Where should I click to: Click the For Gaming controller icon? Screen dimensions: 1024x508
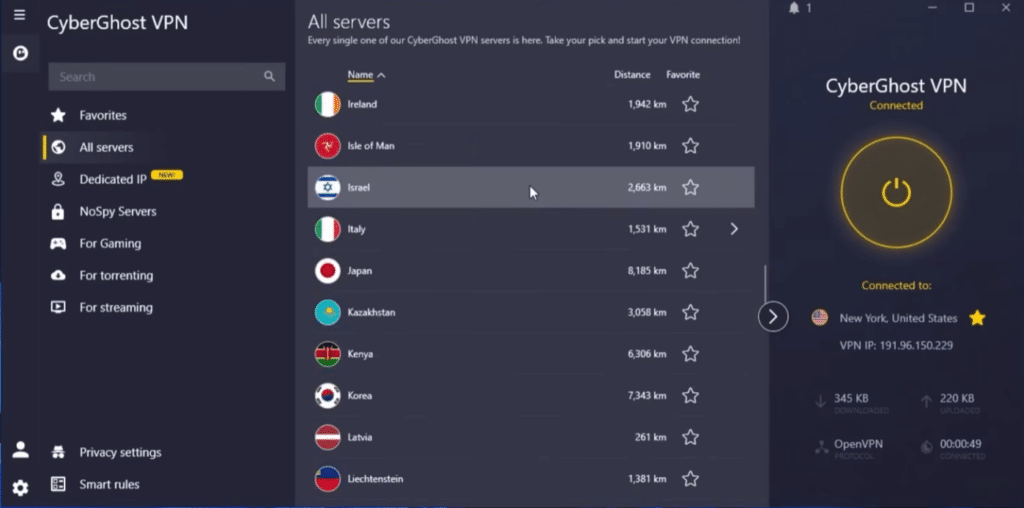[x=58, y=244]
